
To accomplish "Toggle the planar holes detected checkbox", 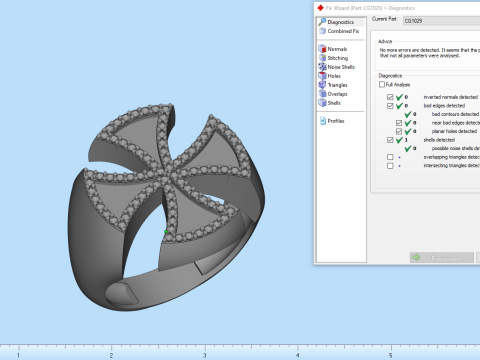I will coord(399,131).
